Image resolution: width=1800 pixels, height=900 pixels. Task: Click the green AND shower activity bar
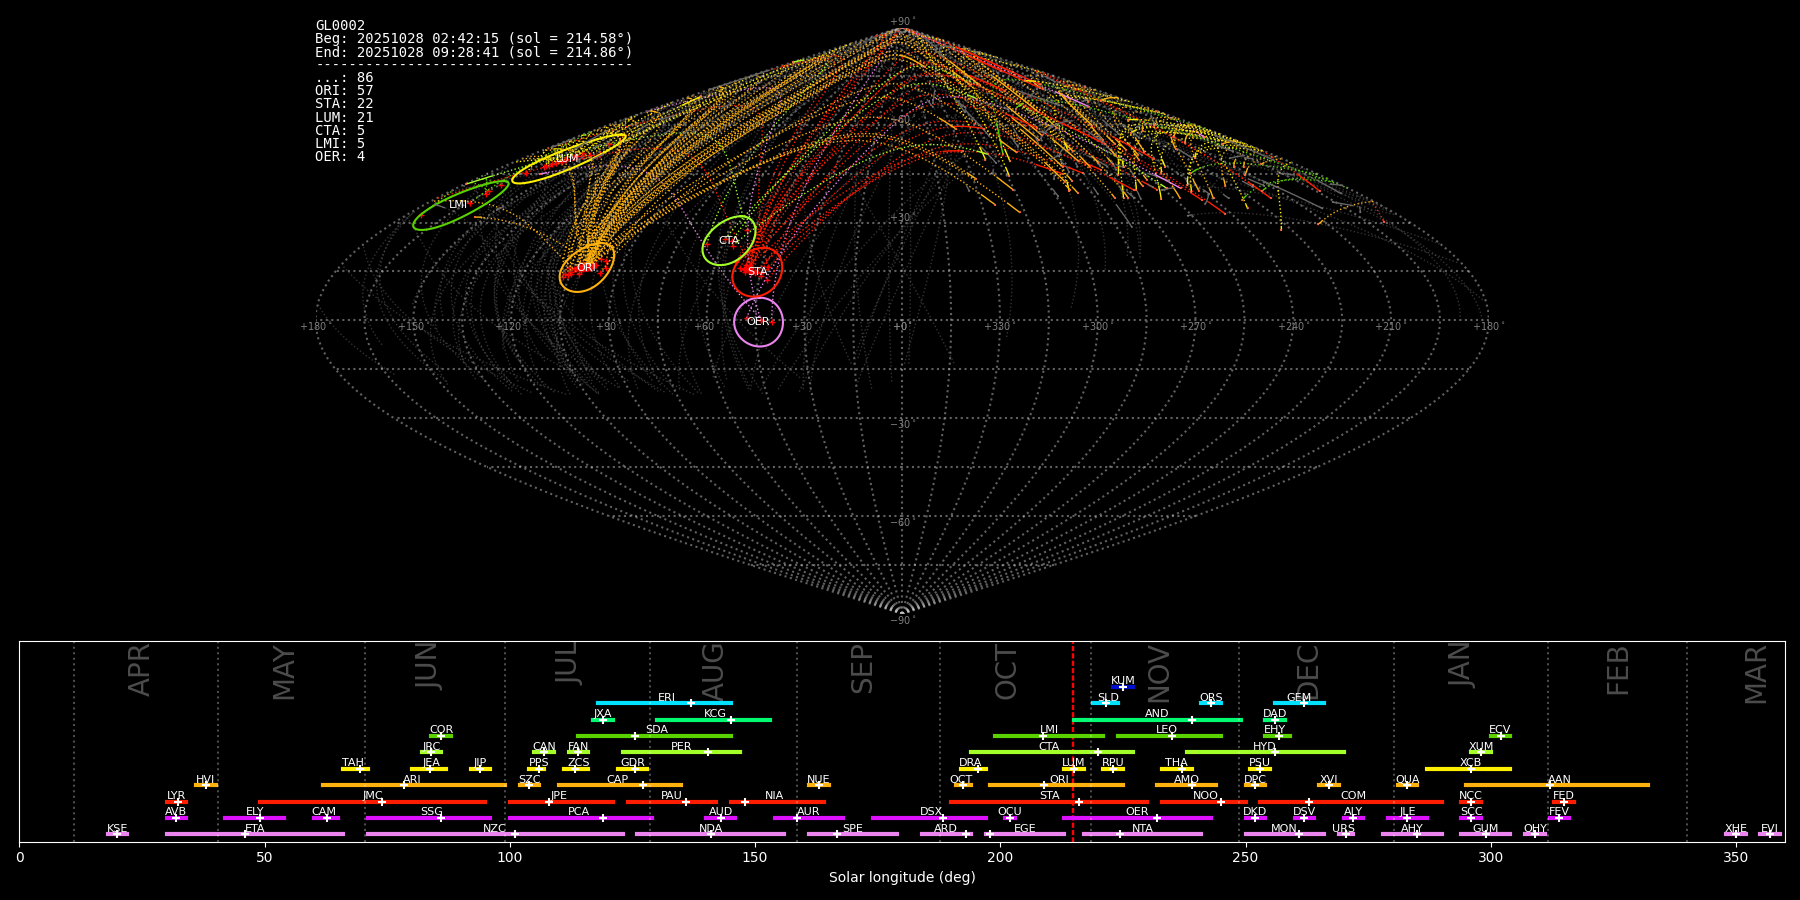pyautogui.click(x=1157, y=720)
